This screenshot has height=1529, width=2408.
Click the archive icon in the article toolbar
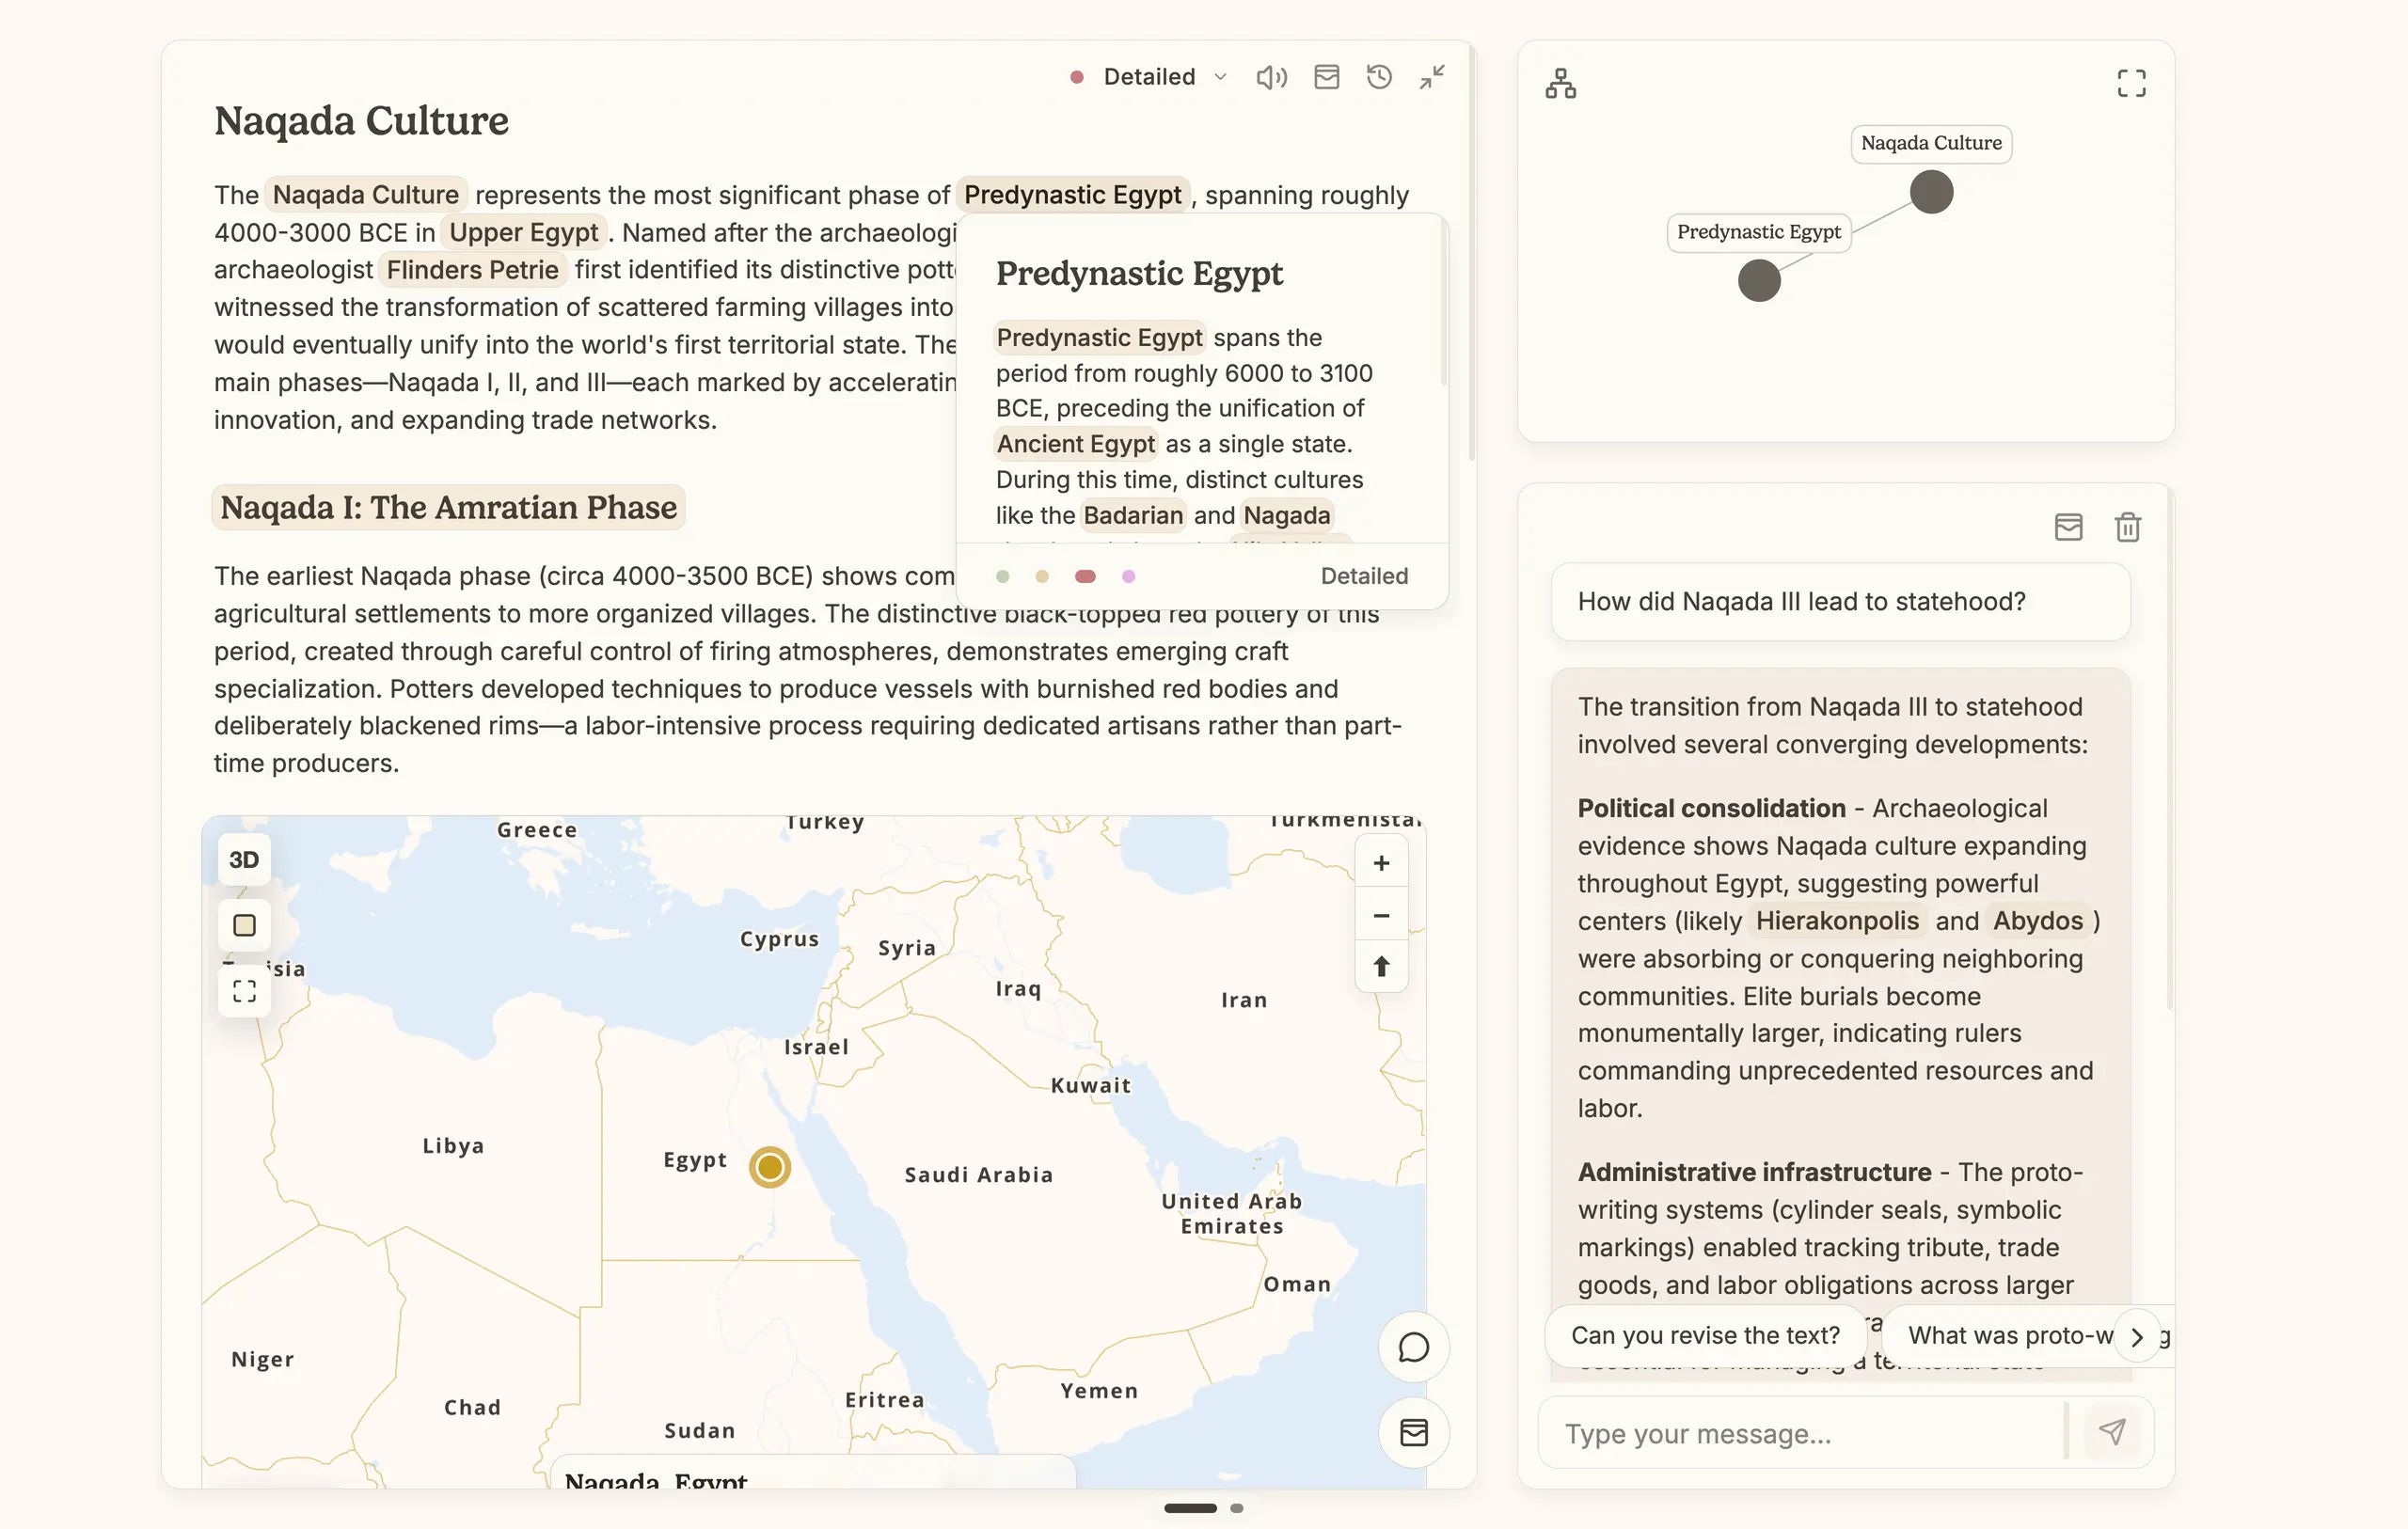[1327, 77]
